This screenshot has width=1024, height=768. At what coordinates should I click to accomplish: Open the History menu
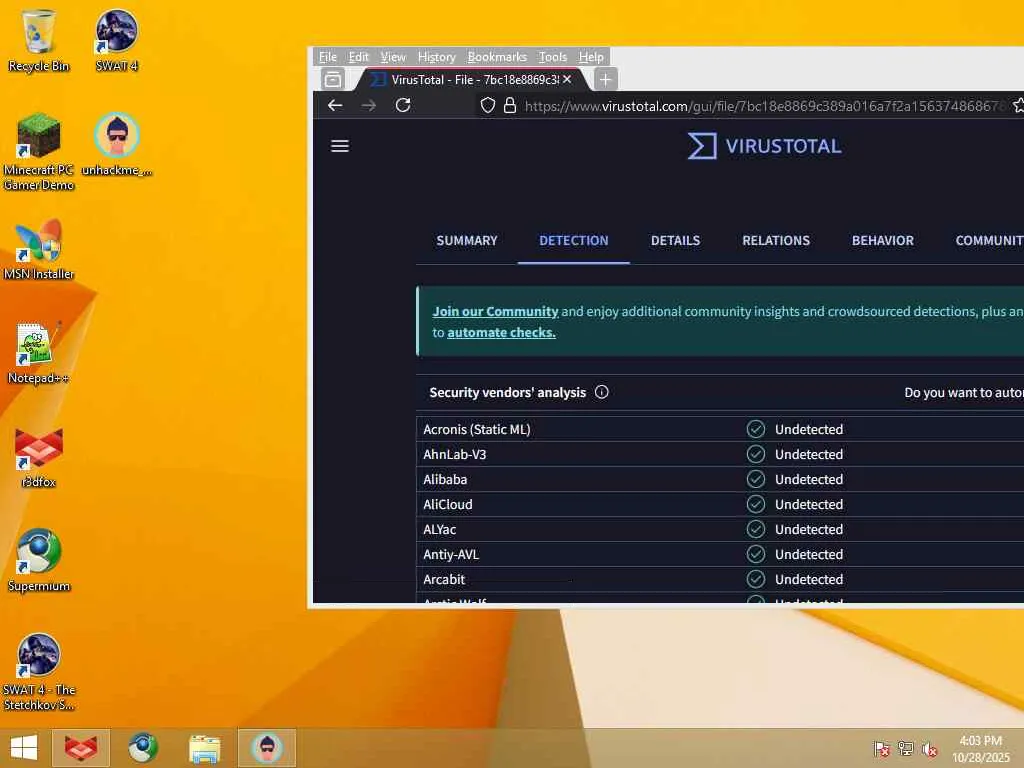pyautogui.click(x=437, y=57)
